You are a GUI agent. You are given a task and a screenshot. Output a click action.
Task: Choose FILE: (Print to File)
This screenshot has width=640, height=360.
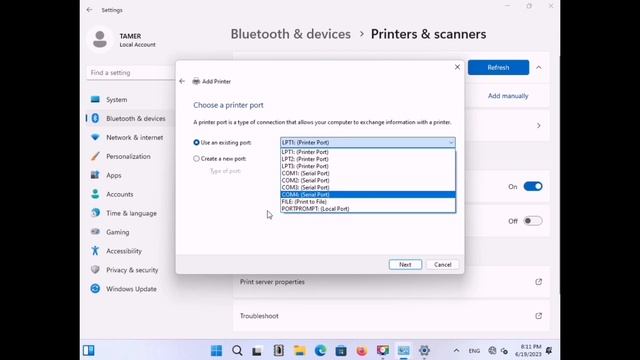(368, 202)
